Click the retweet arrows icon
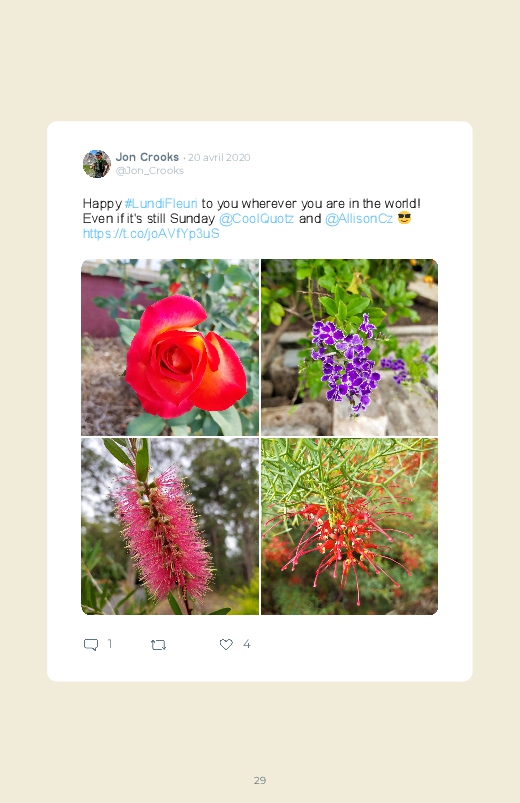The height and width of the screenshot is (803, 520). (x=158, y=645)
